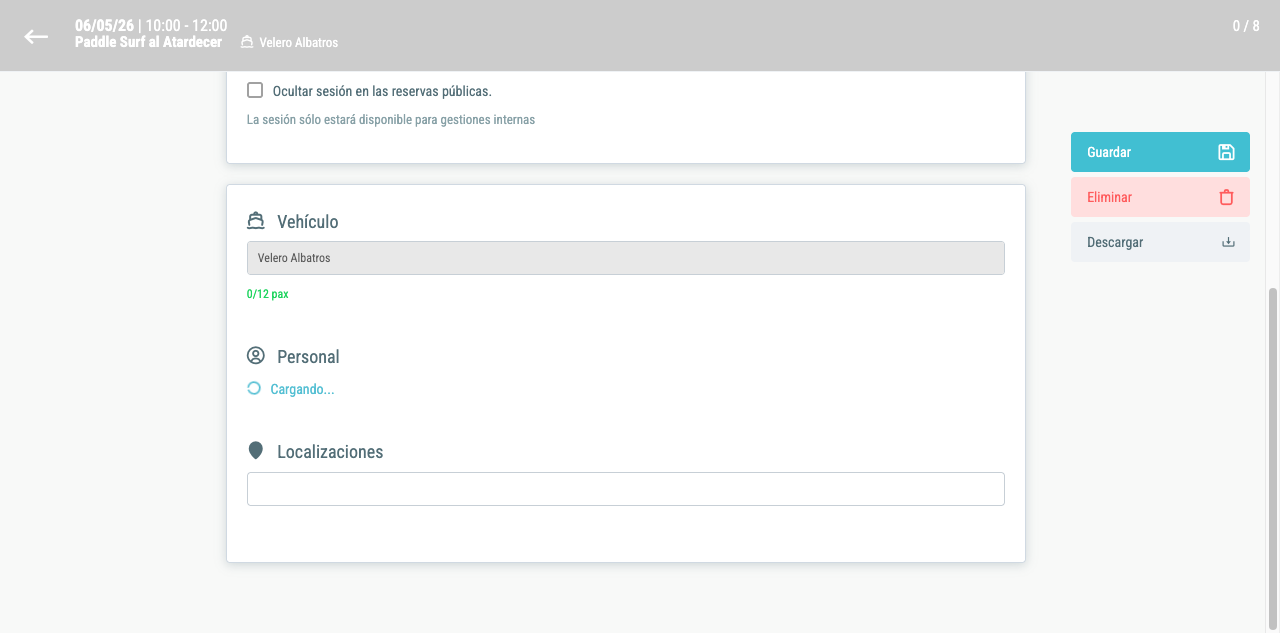Click the person icon beside Personal heading

(256, 356)
